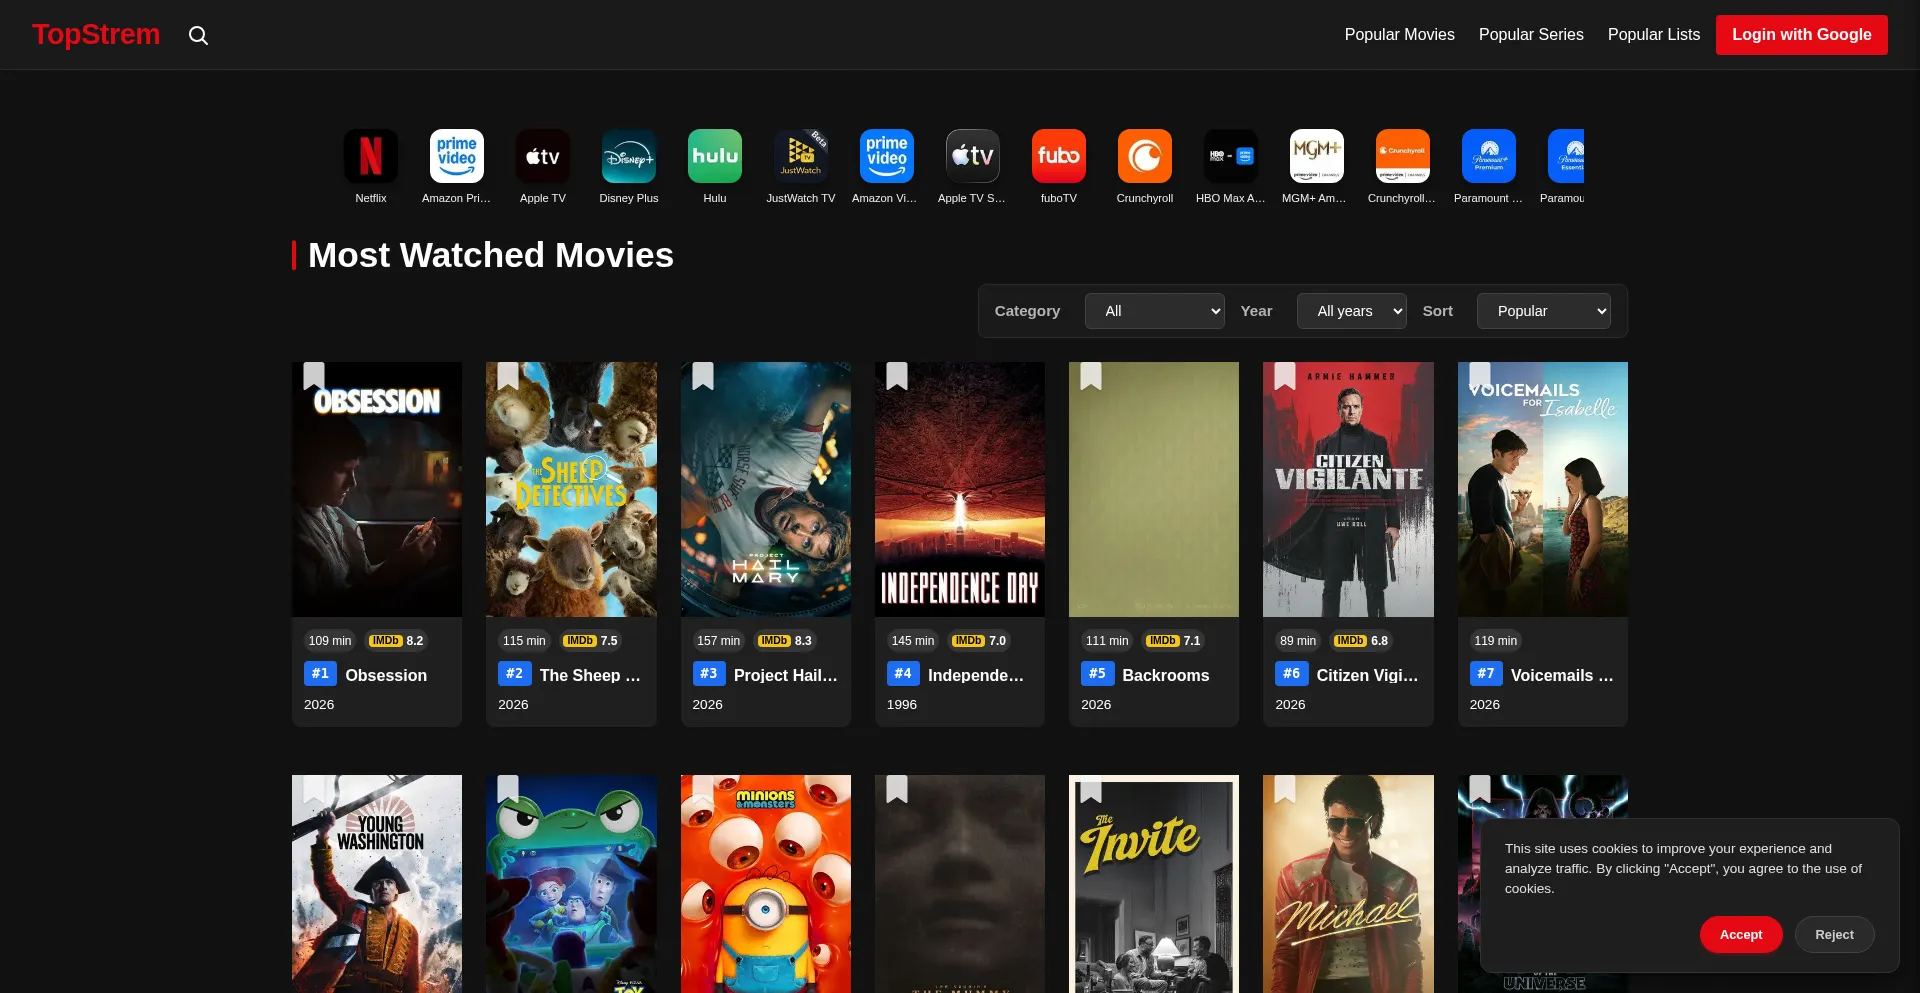Open The Invite movie poster
This screenshot has width=1920, height=993.
pos(1154,884)
